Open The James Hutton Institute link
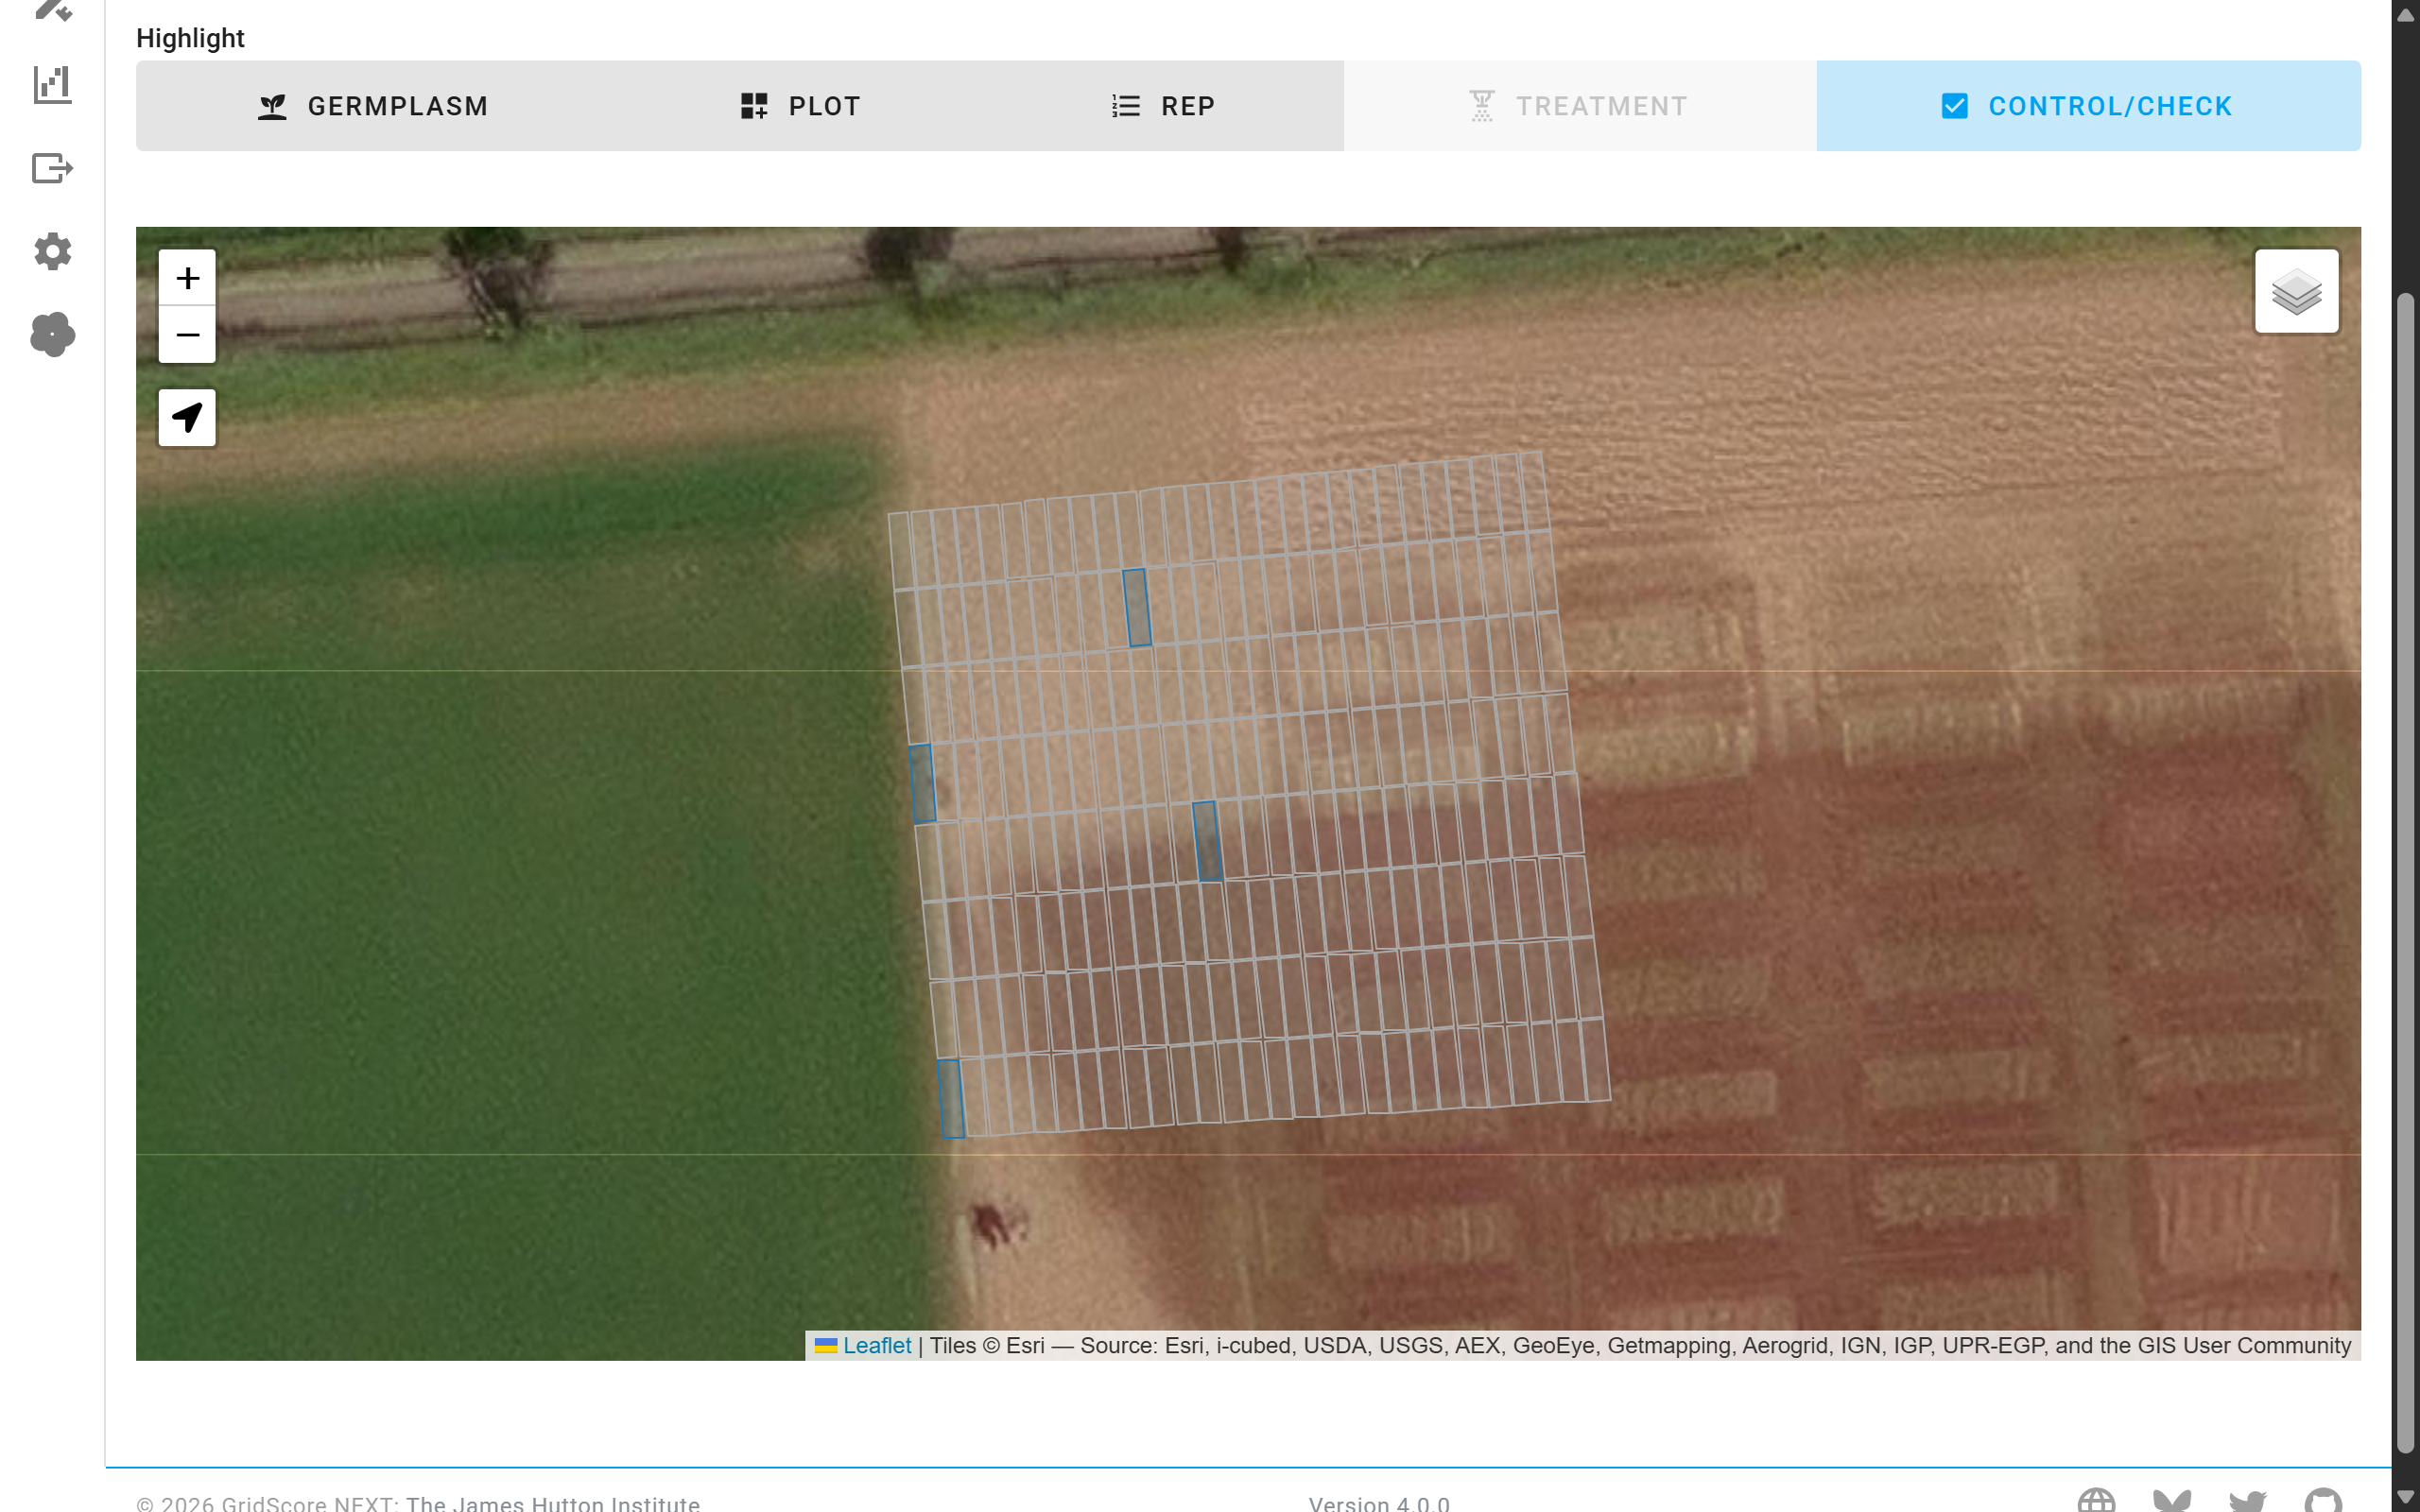The height and width of the screenshot is (1512, 2420). (x=552, y=1503)
